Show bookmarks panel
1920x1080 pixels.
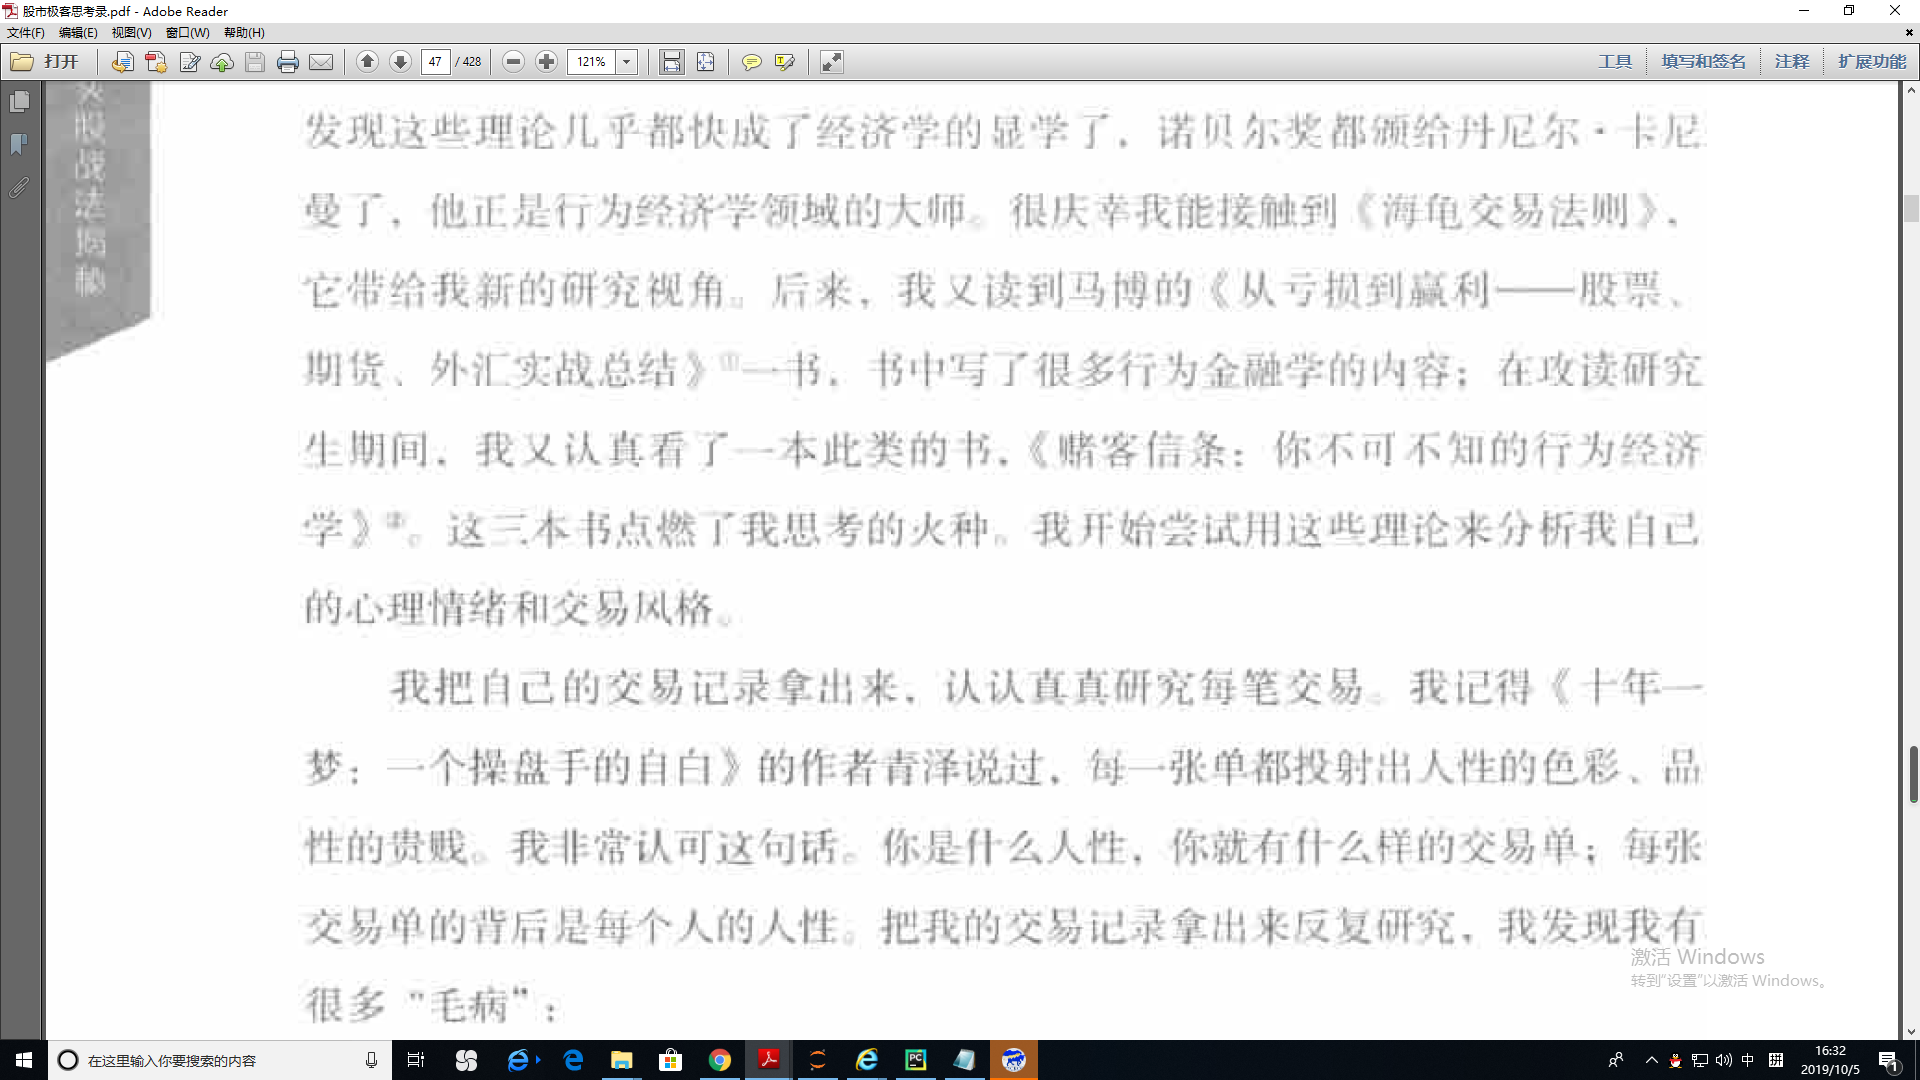point(19,145)
